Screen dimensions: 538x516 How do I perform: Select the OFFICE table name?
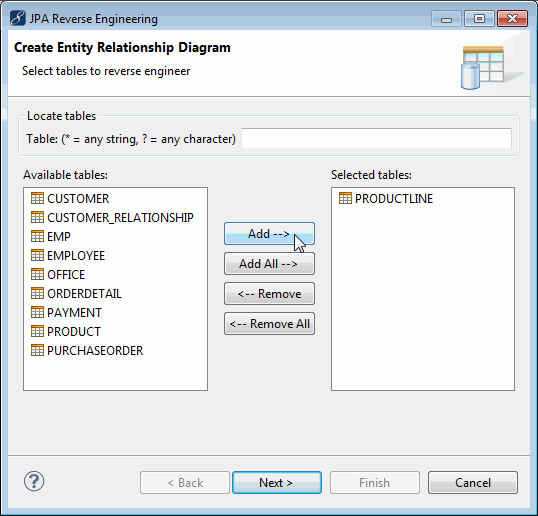(66, 275)
